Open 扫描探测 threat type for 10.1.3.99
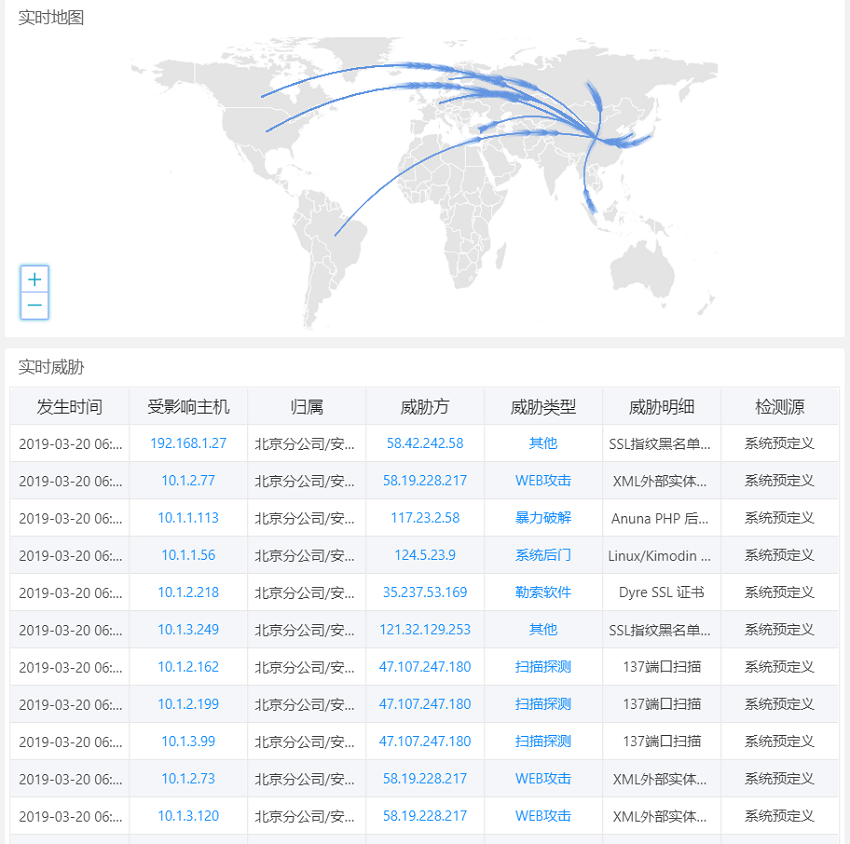The width and height of the screenshot is (850, 844). (x=543, y=741)
